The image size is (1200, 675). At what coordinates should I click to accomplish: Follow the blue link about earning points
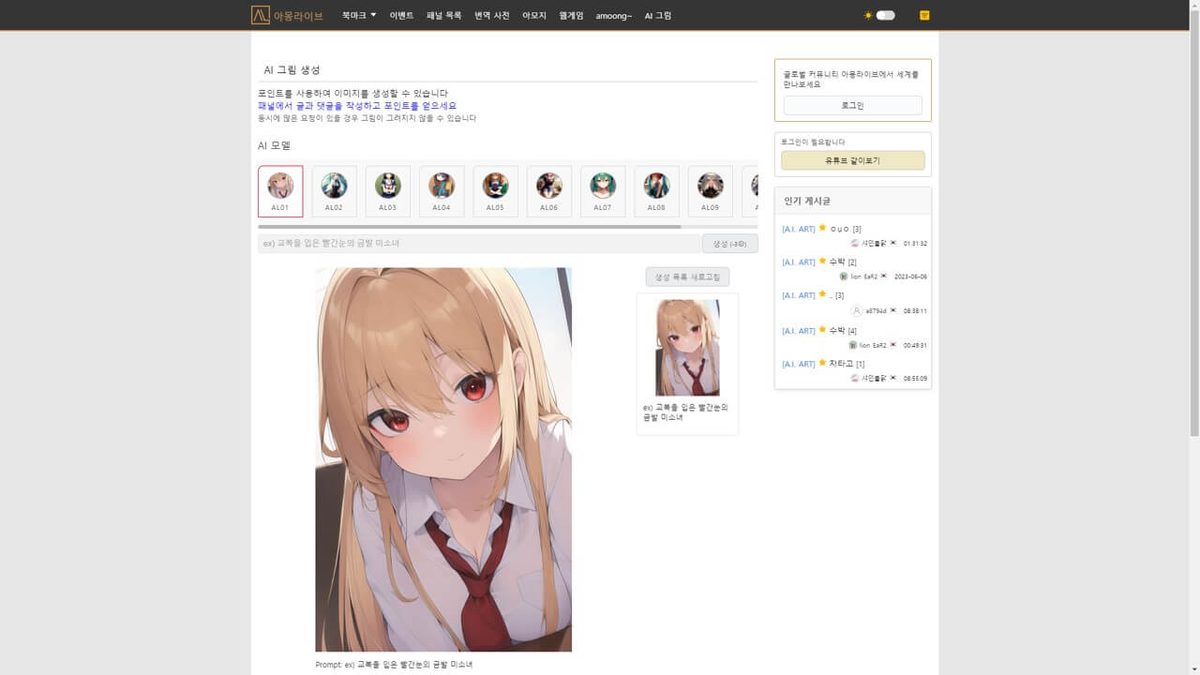(x=357, y=106)
